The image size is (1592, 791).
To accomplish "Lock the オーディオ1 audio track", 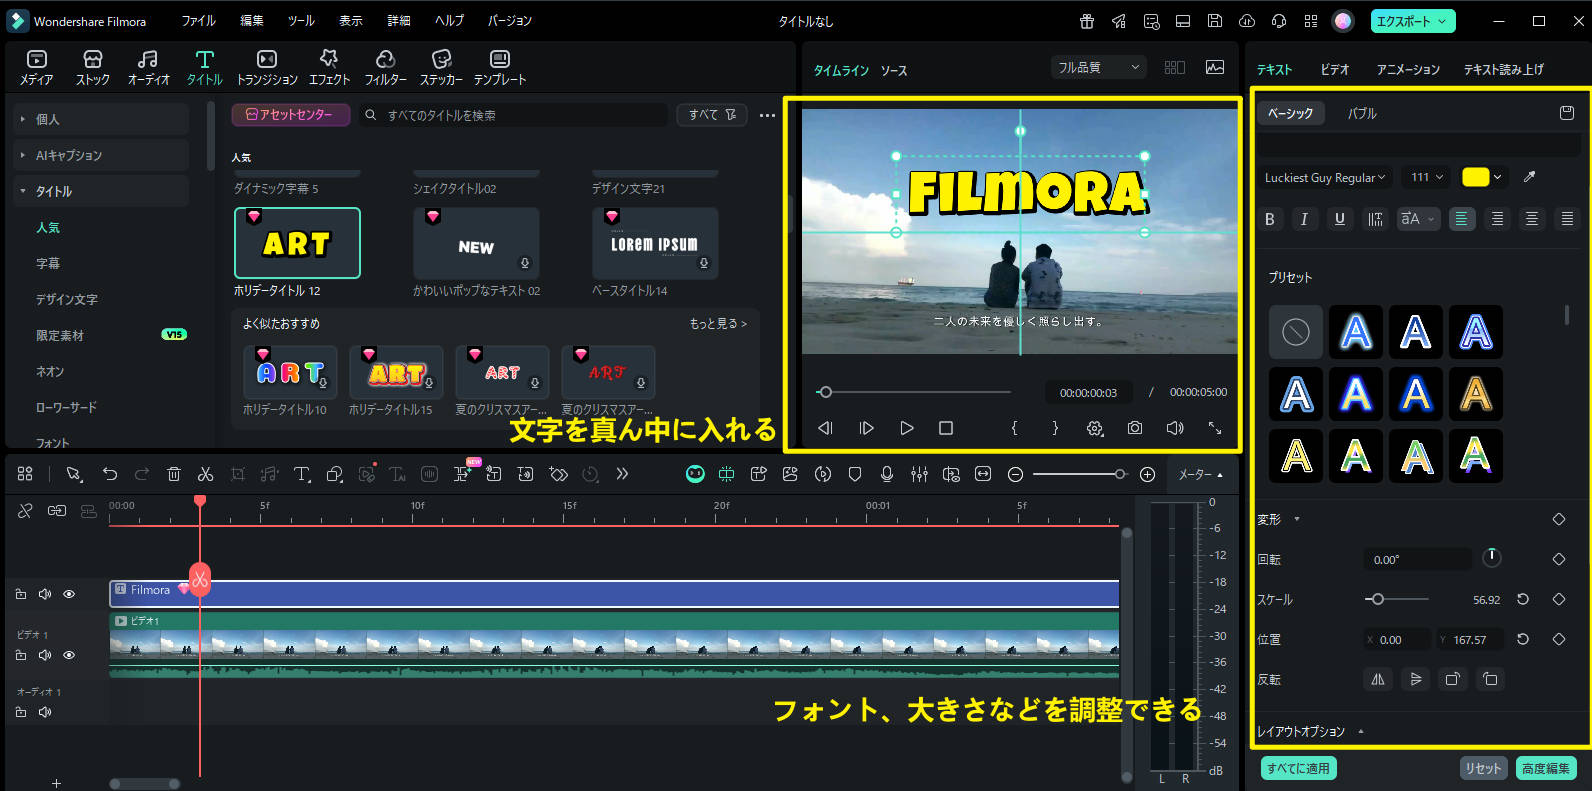I will click(x=21, y=713).
